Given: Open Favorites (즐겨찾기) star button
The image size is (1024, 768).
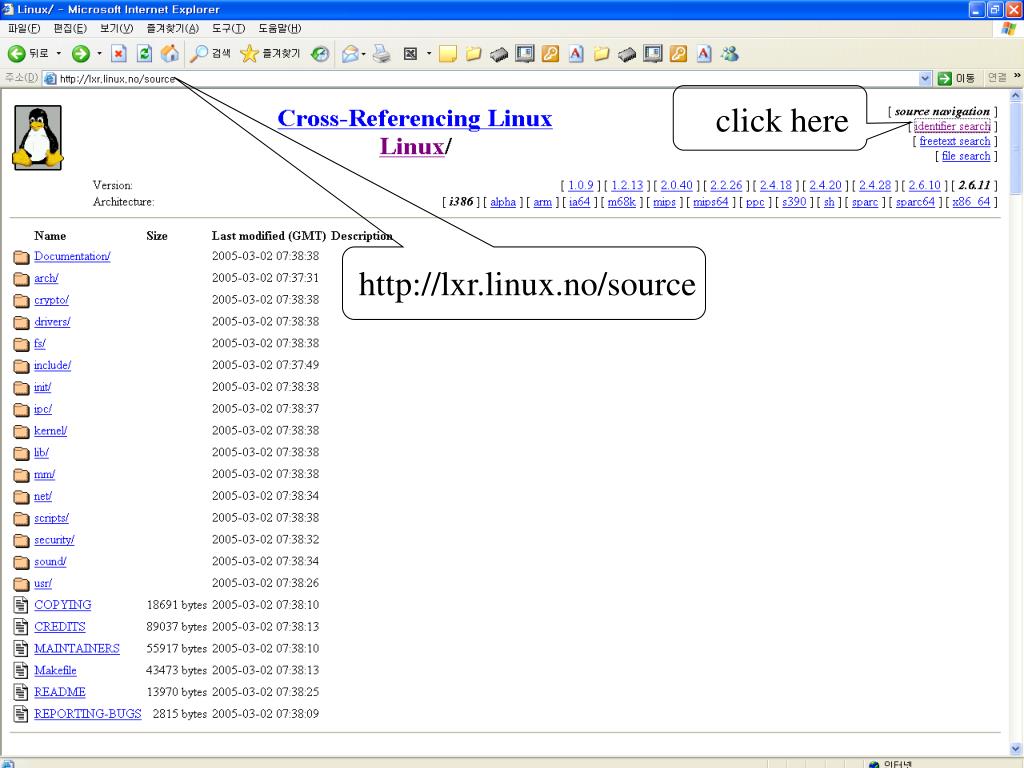Looking at the screenshot, I should (270, 54).
